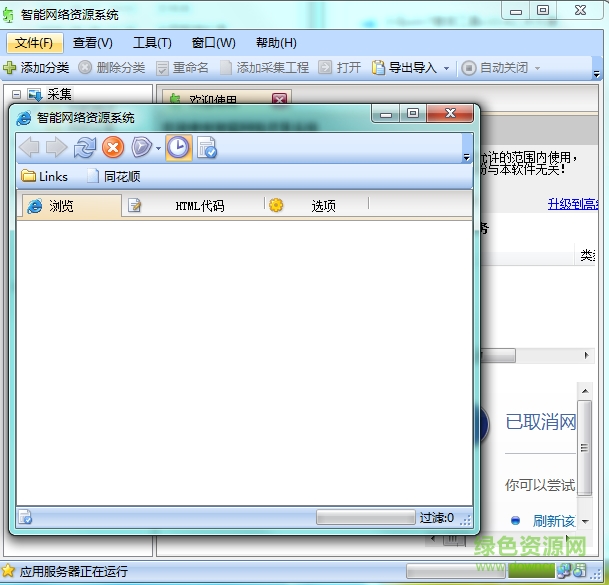609x585 pixels.
Task: Open the Links folder
Action: tap(44, 176)
